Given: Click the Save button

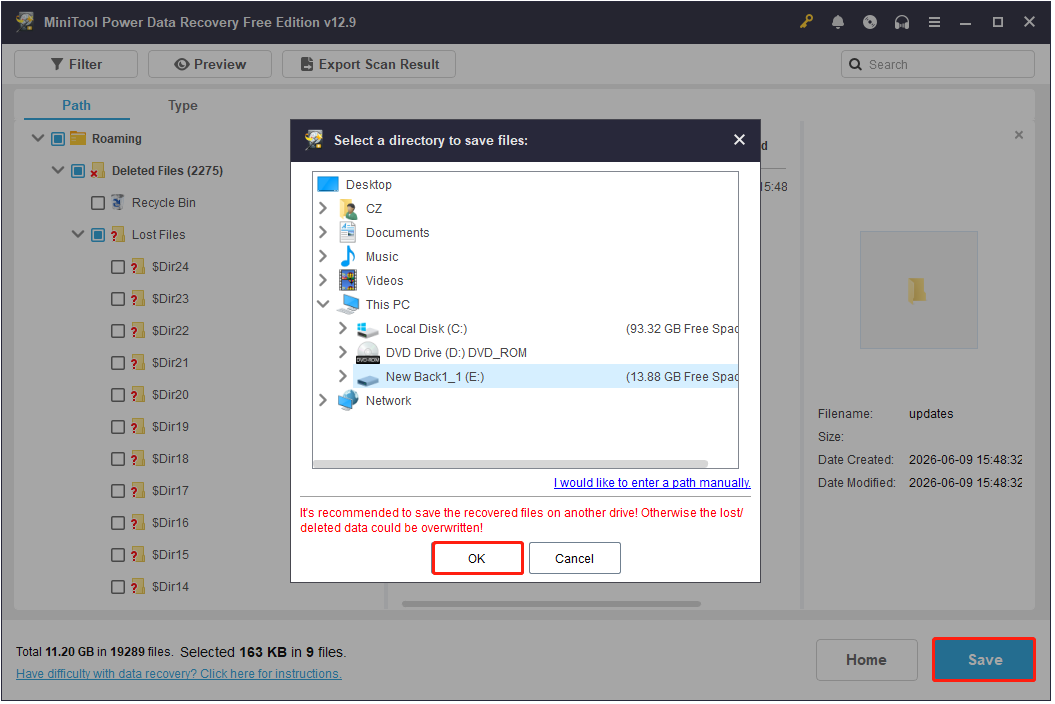Looking at the screenshot, I should tap(986, 662).
